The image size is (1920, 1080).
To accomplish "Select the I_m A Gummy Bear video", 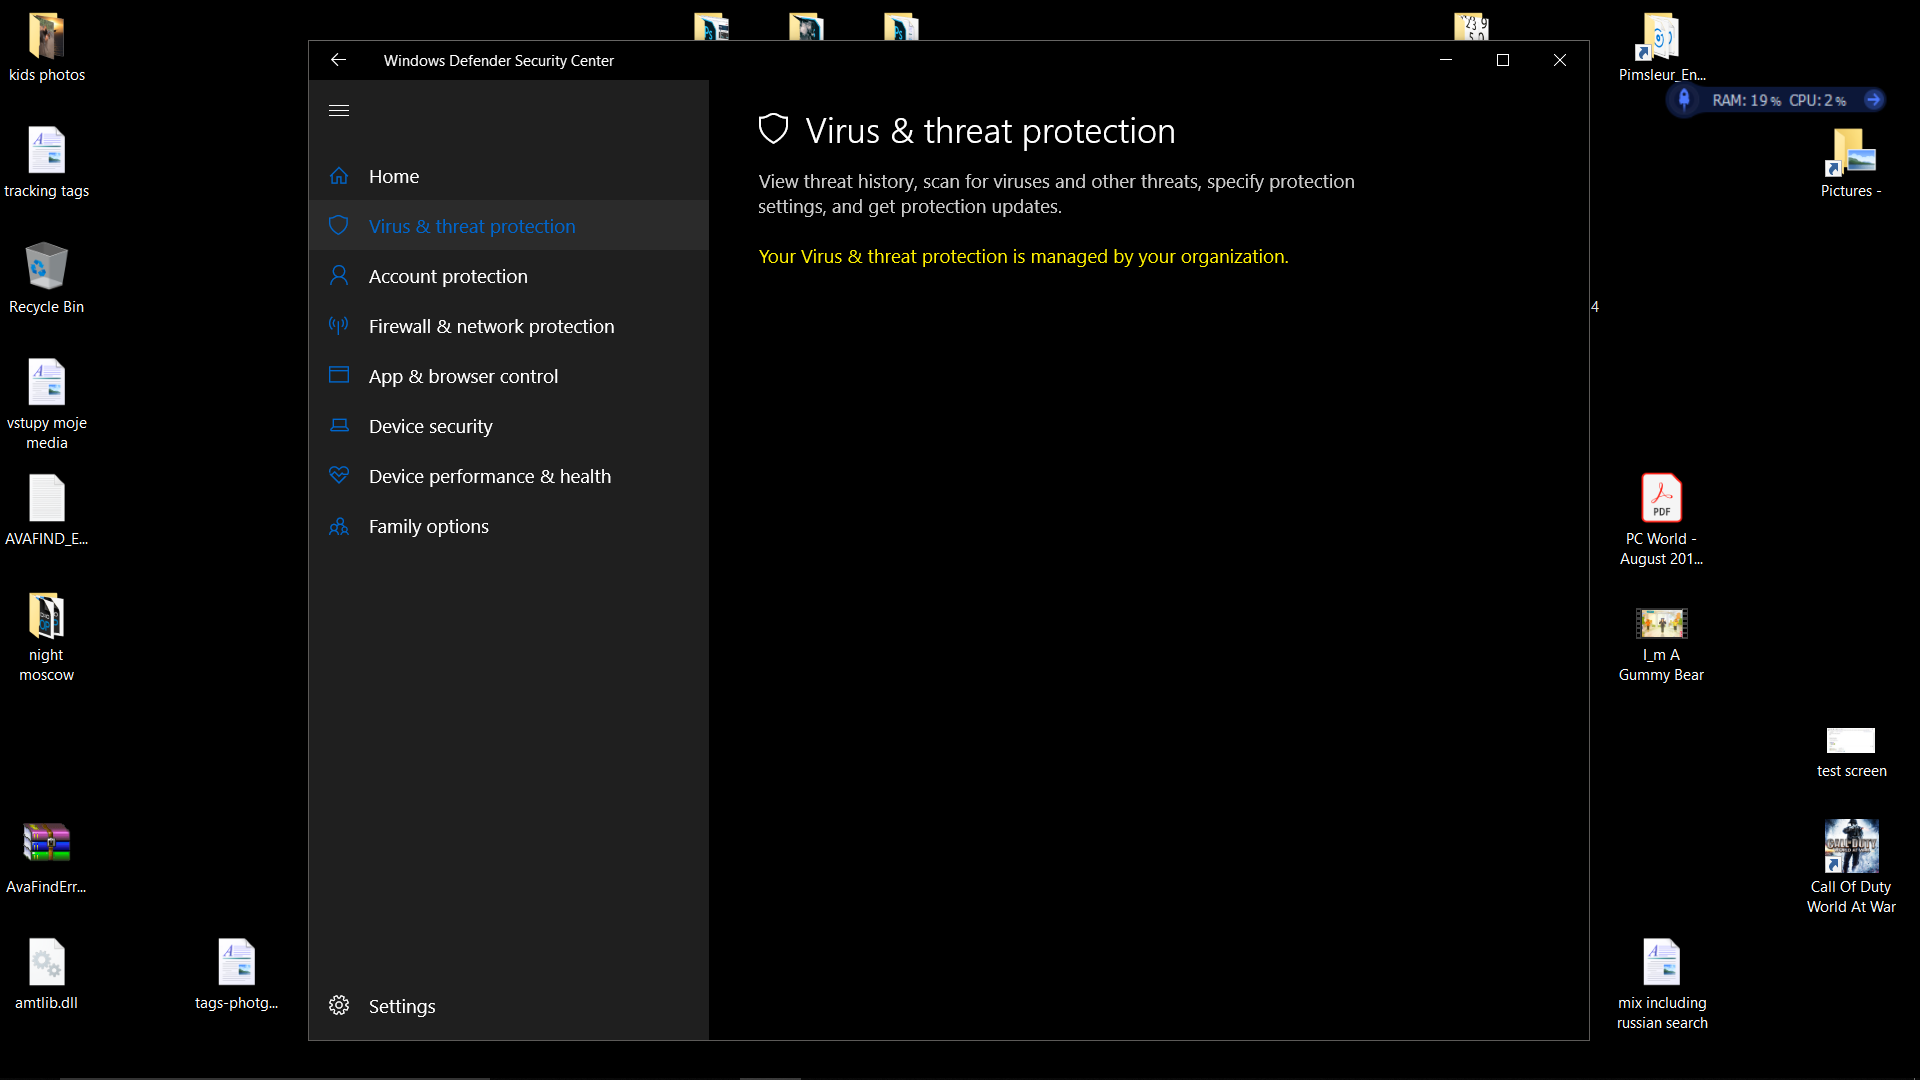I will click(1661, 646).
